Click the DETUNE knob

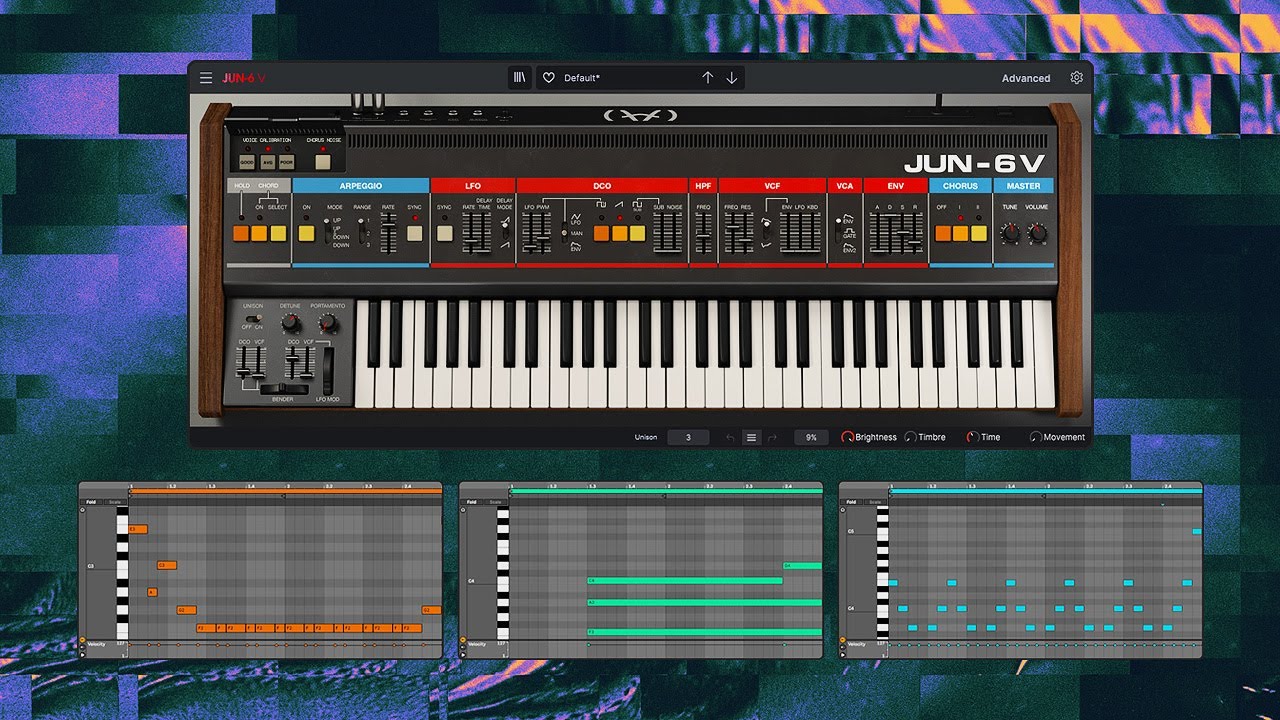(x=290, y=323)
